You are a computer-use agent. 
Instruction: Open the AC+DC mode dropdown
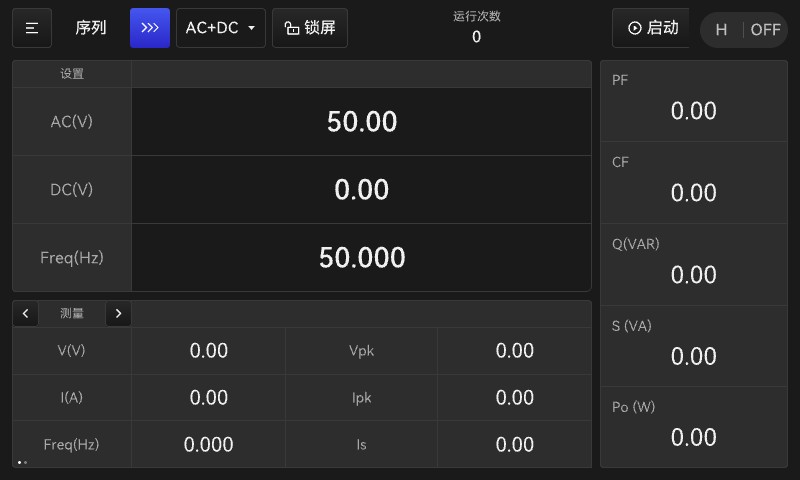pos(220,28)
